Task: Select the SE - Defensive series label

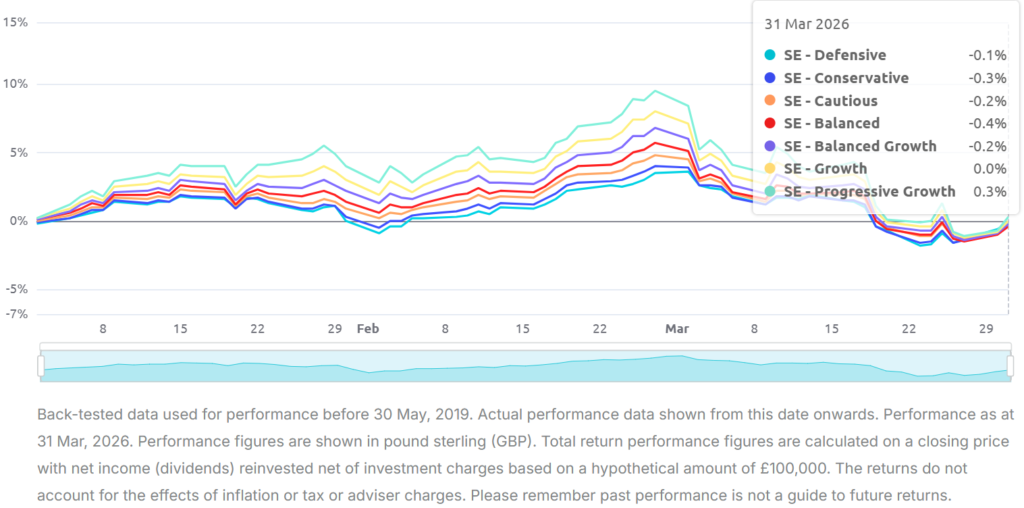Action: click(x=834, y=56)
